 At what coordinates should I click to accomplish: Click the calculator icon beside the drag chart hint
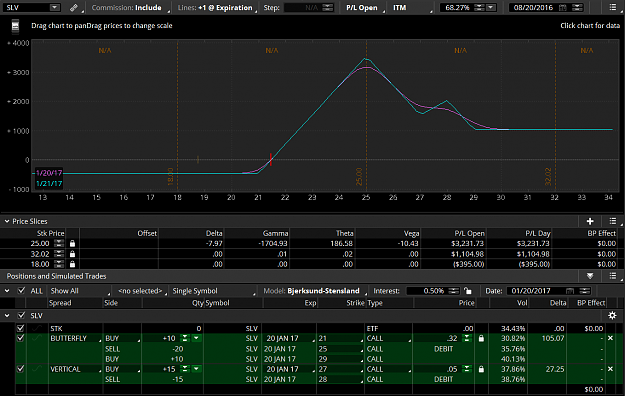coord(15,26)
